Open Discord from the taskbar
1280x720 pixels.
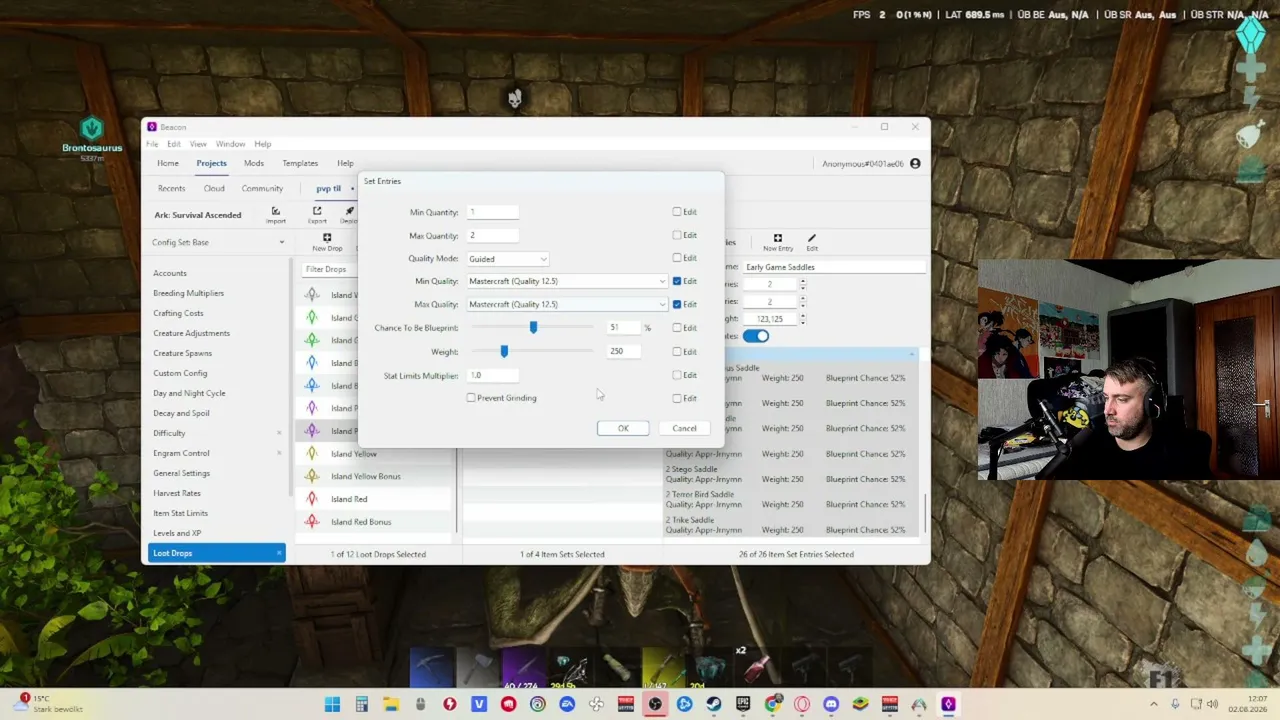(831, 704)
